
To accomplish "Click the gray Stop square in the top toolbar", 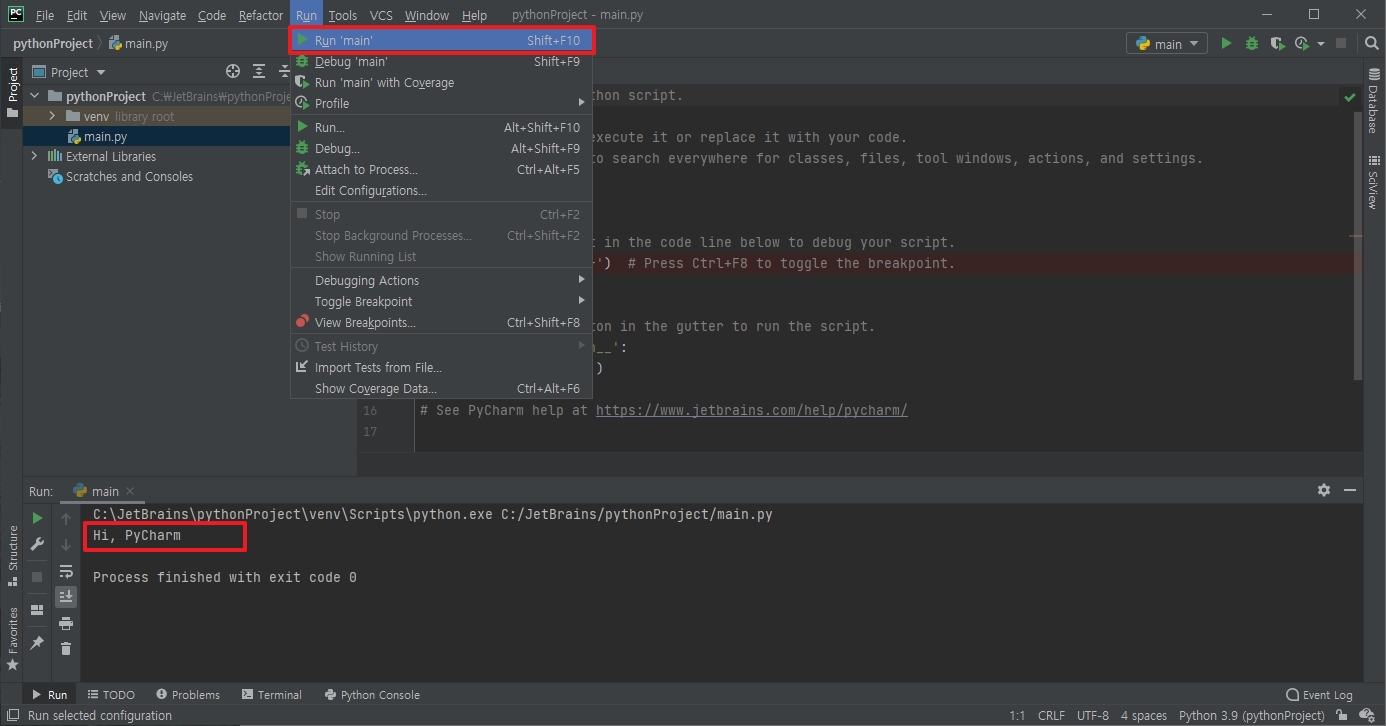I will tap(1341, 44).
